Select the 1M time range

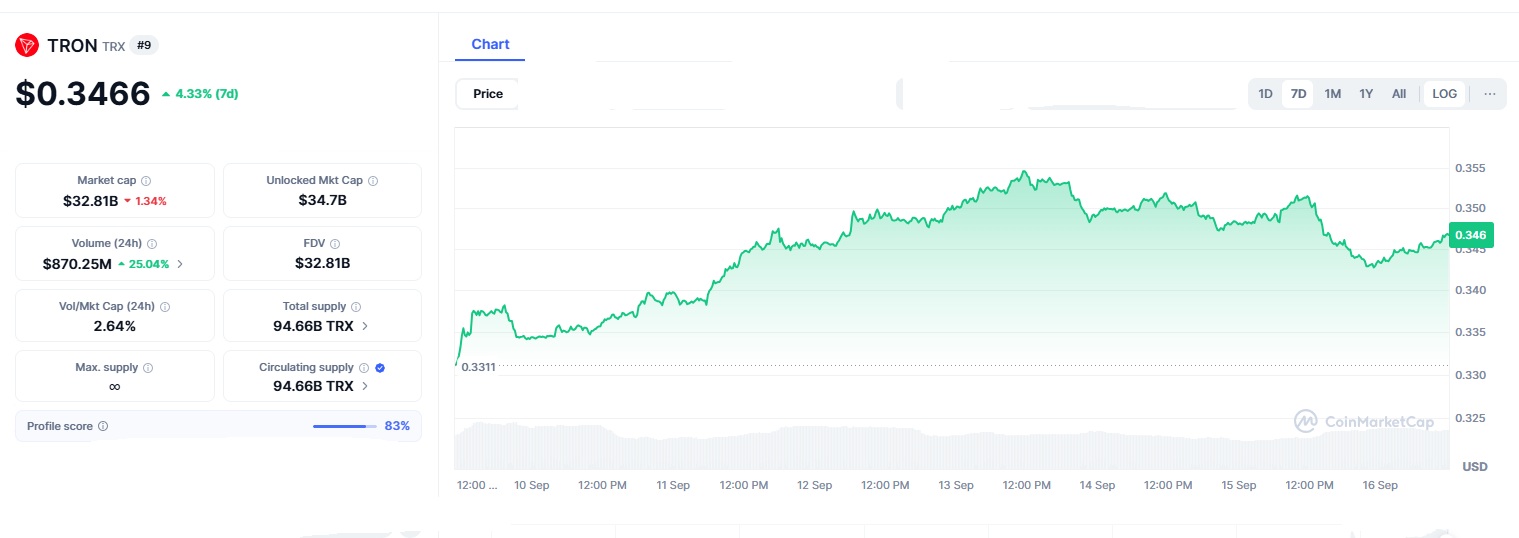(1332, 94)
